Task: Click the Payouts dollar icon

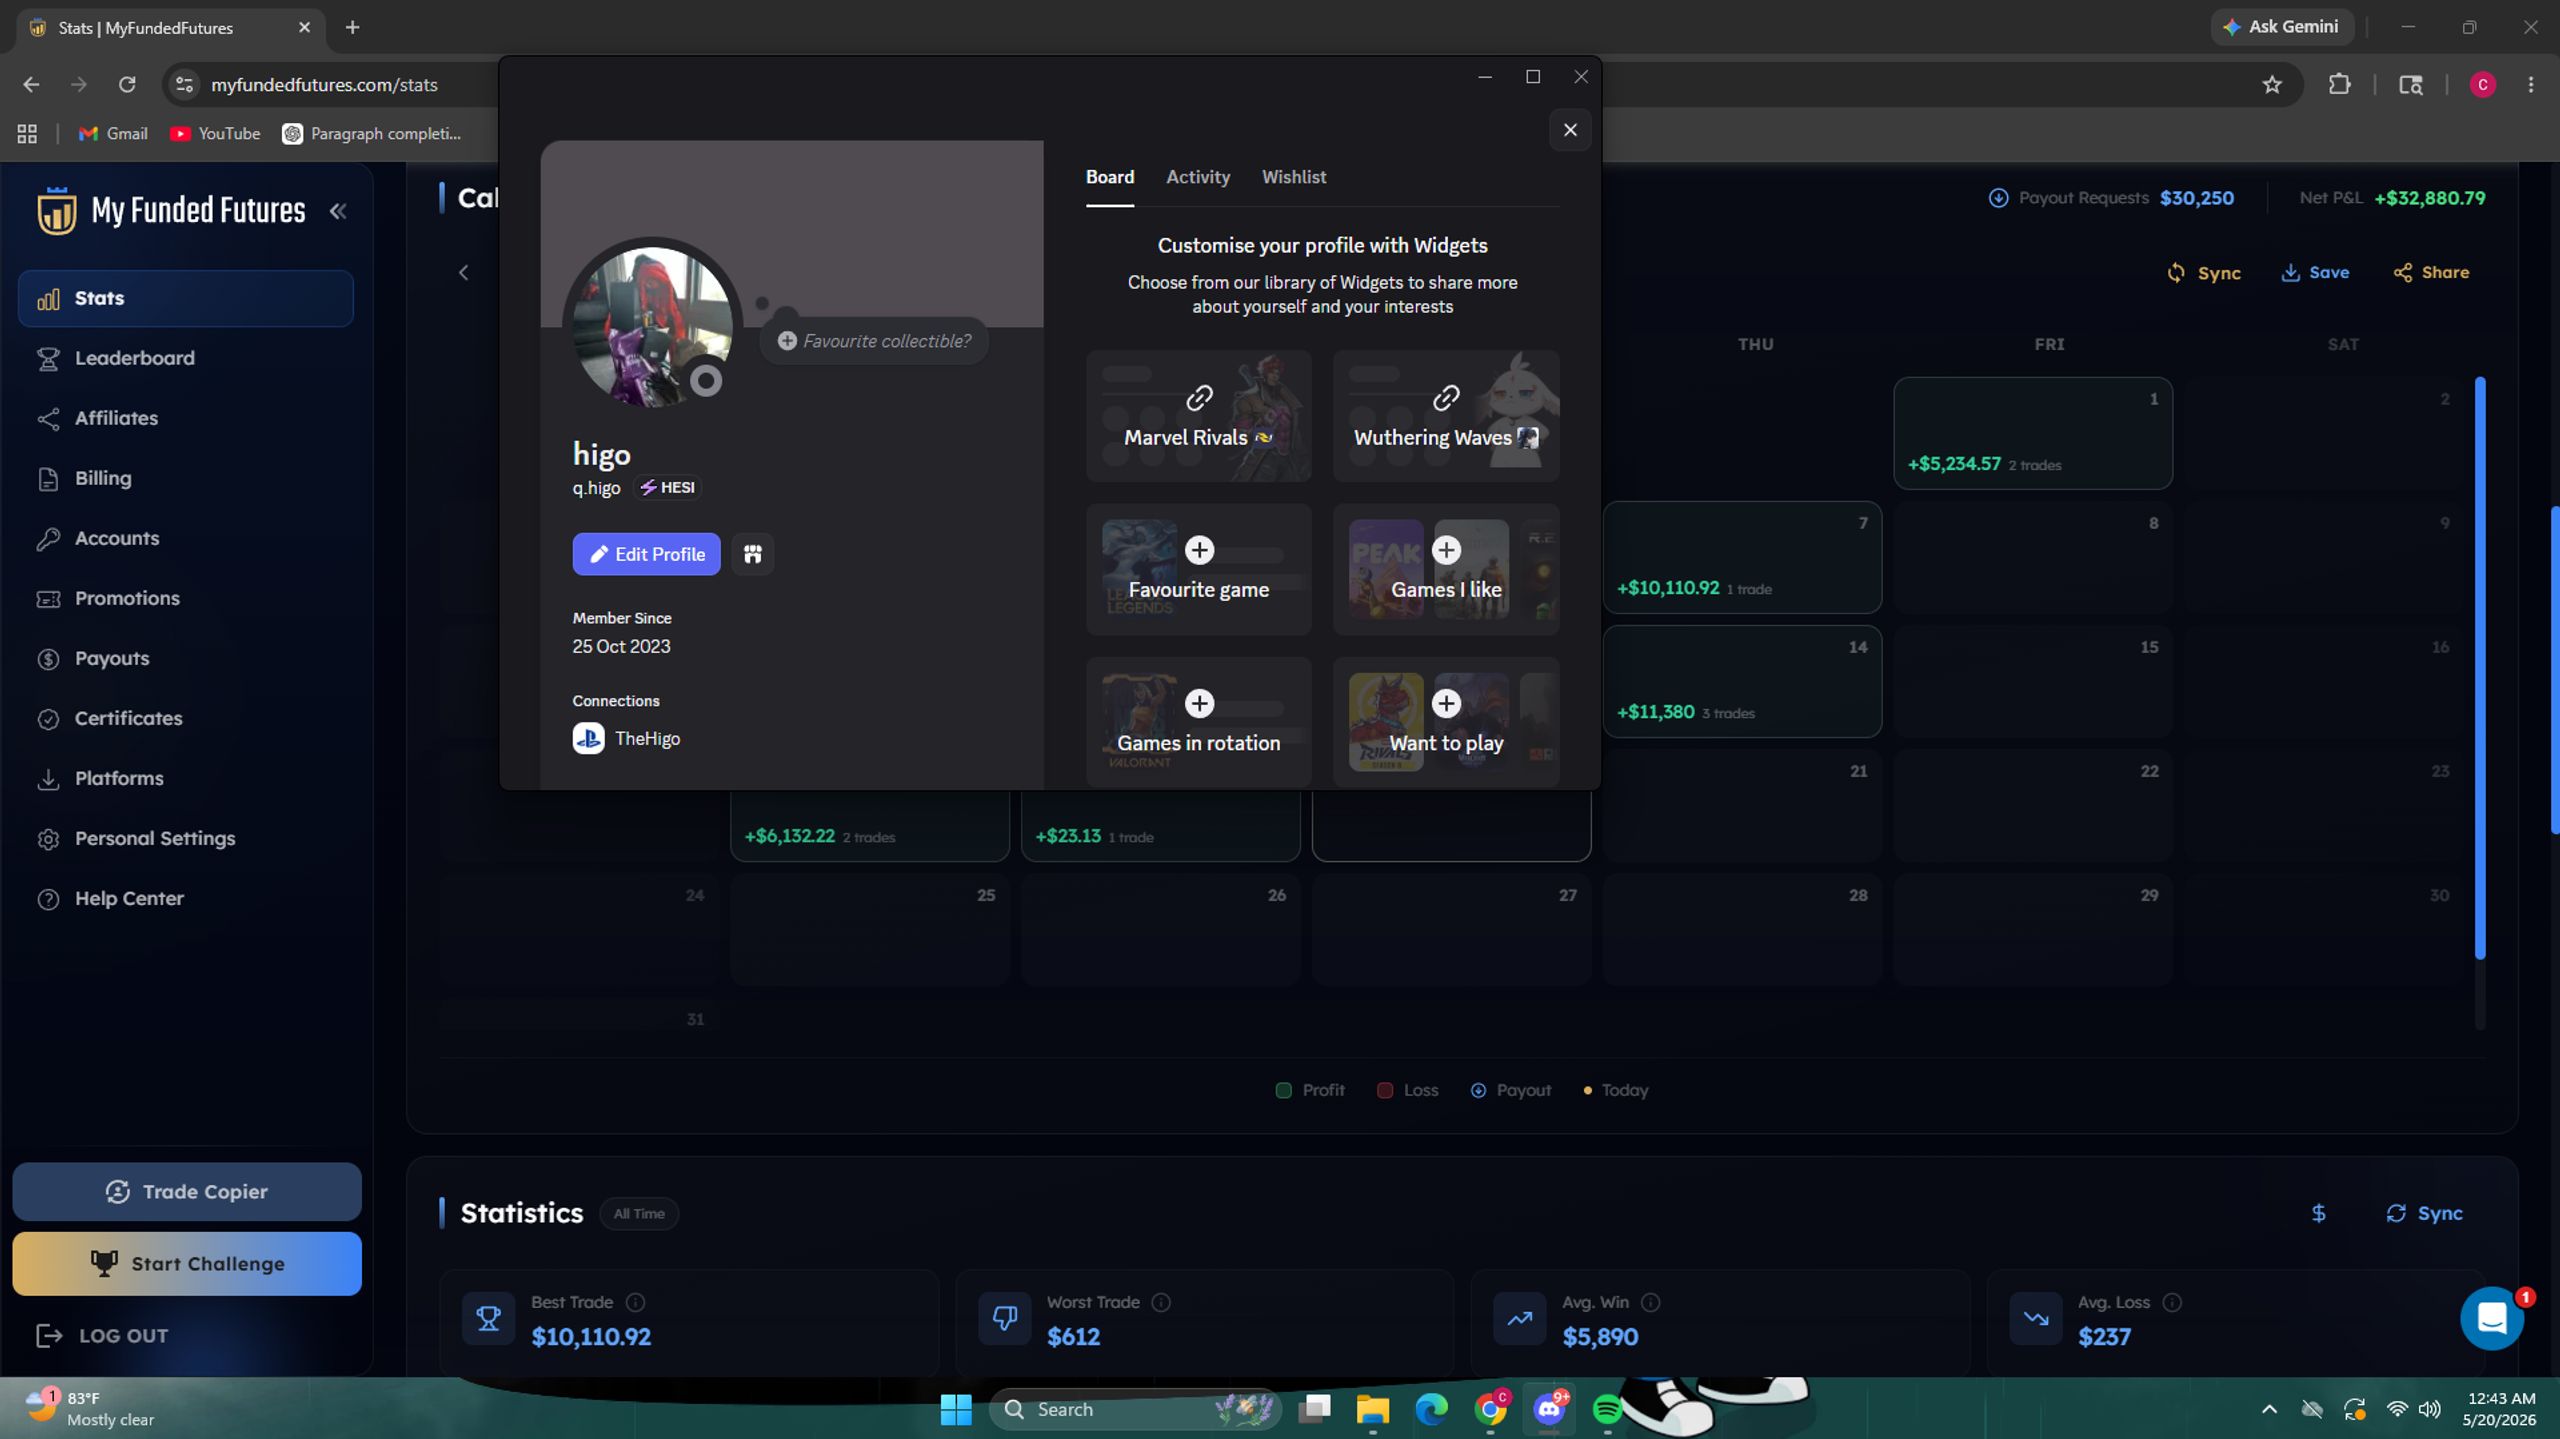Action: point(48,659)
